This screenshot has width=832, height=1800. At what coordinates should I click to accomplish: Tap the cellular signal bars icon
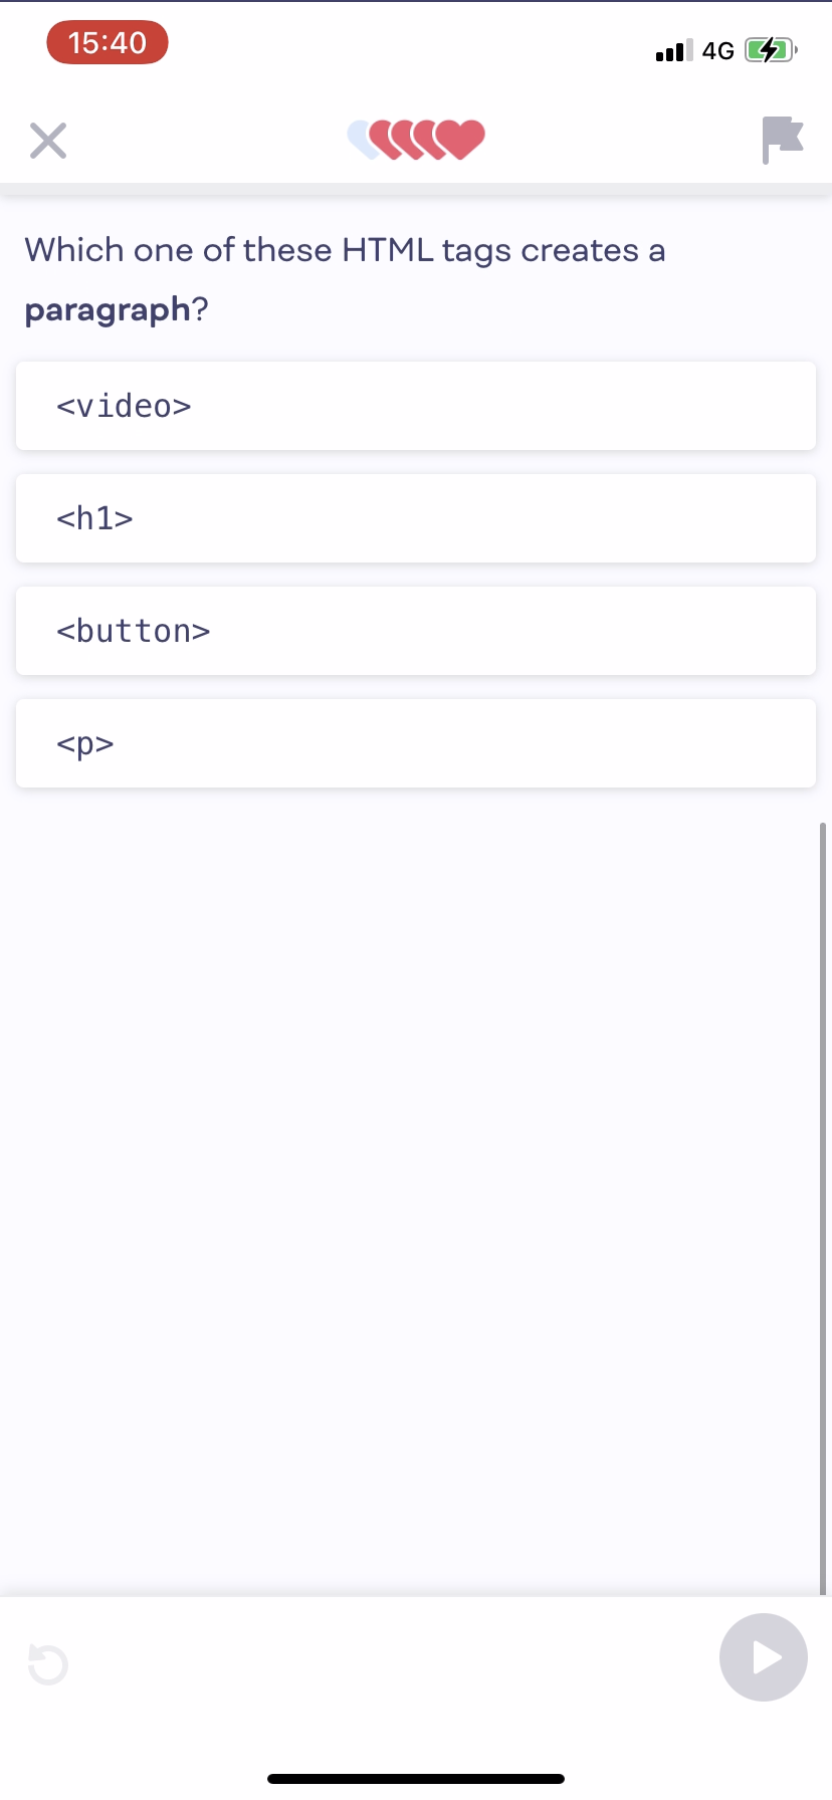click(x=673, y=51)
